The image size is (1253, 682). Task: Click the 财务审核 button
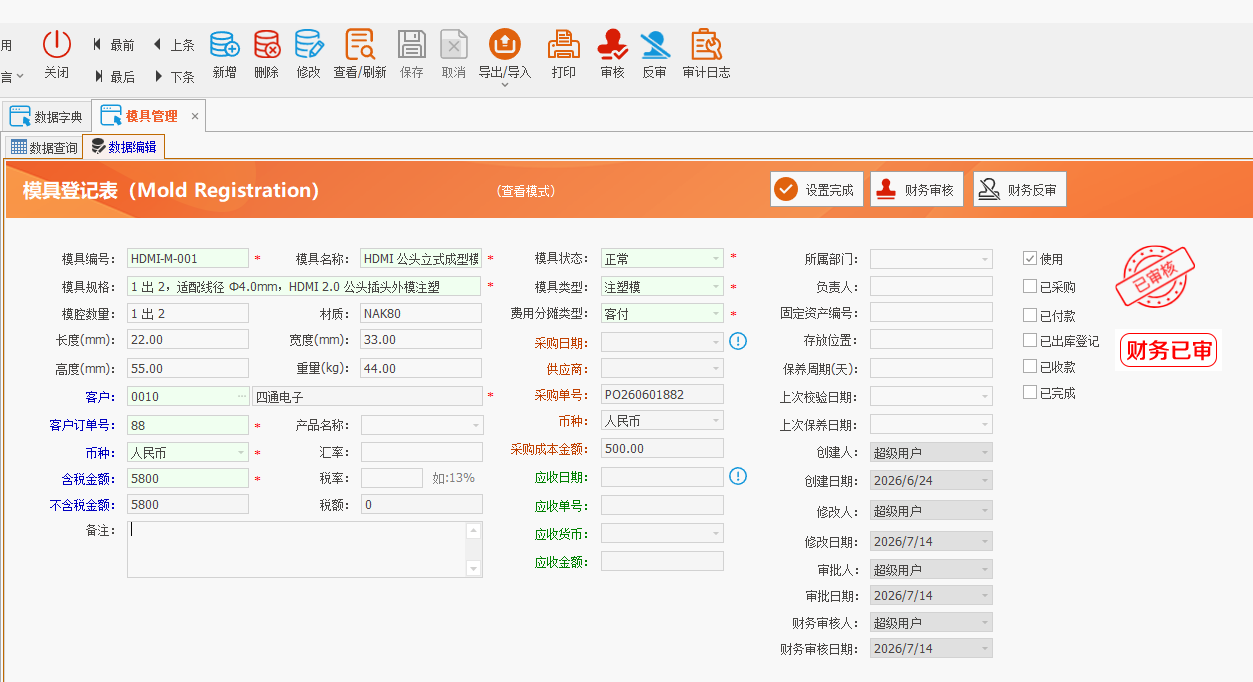(x=915, y=189)
